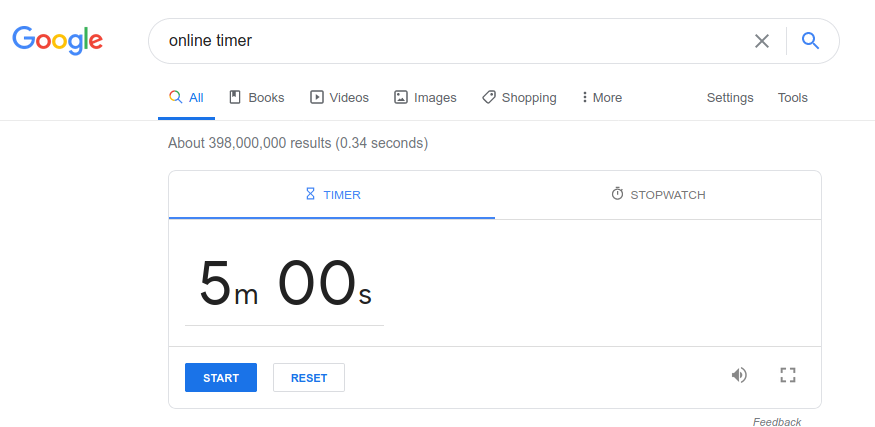Mute the timer sound
The image size is (875, 427).
[739, 375]
